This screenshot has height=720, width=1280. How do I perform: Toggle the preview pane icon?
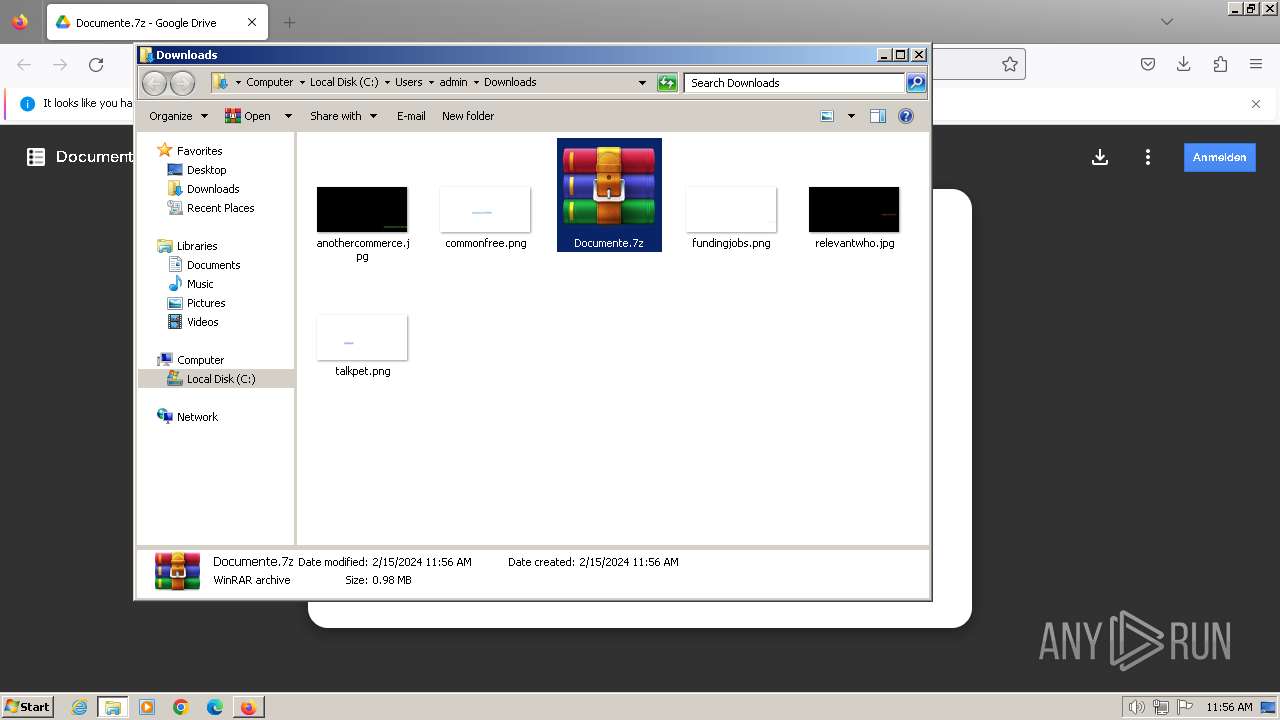click(878, 116)
